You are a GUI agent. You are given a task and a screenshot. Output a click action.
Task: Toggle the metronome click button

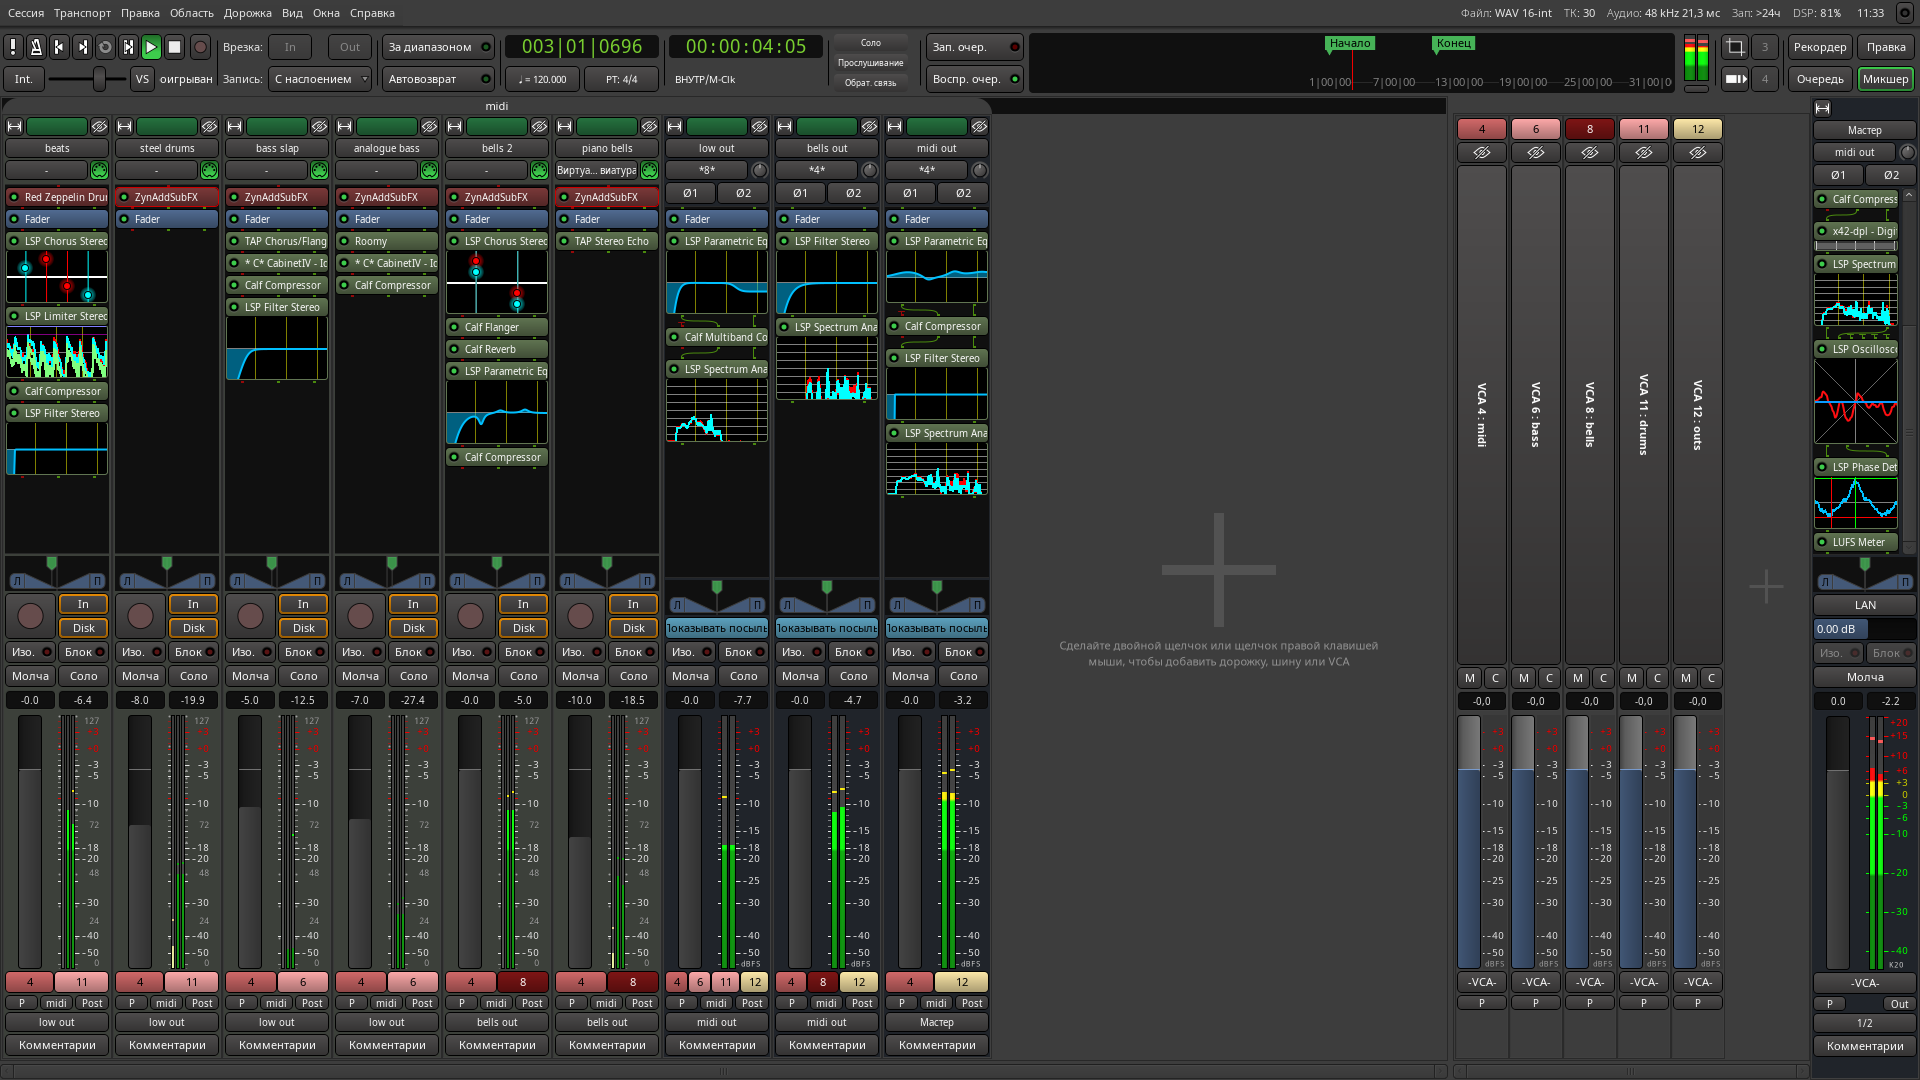(36, 47)
